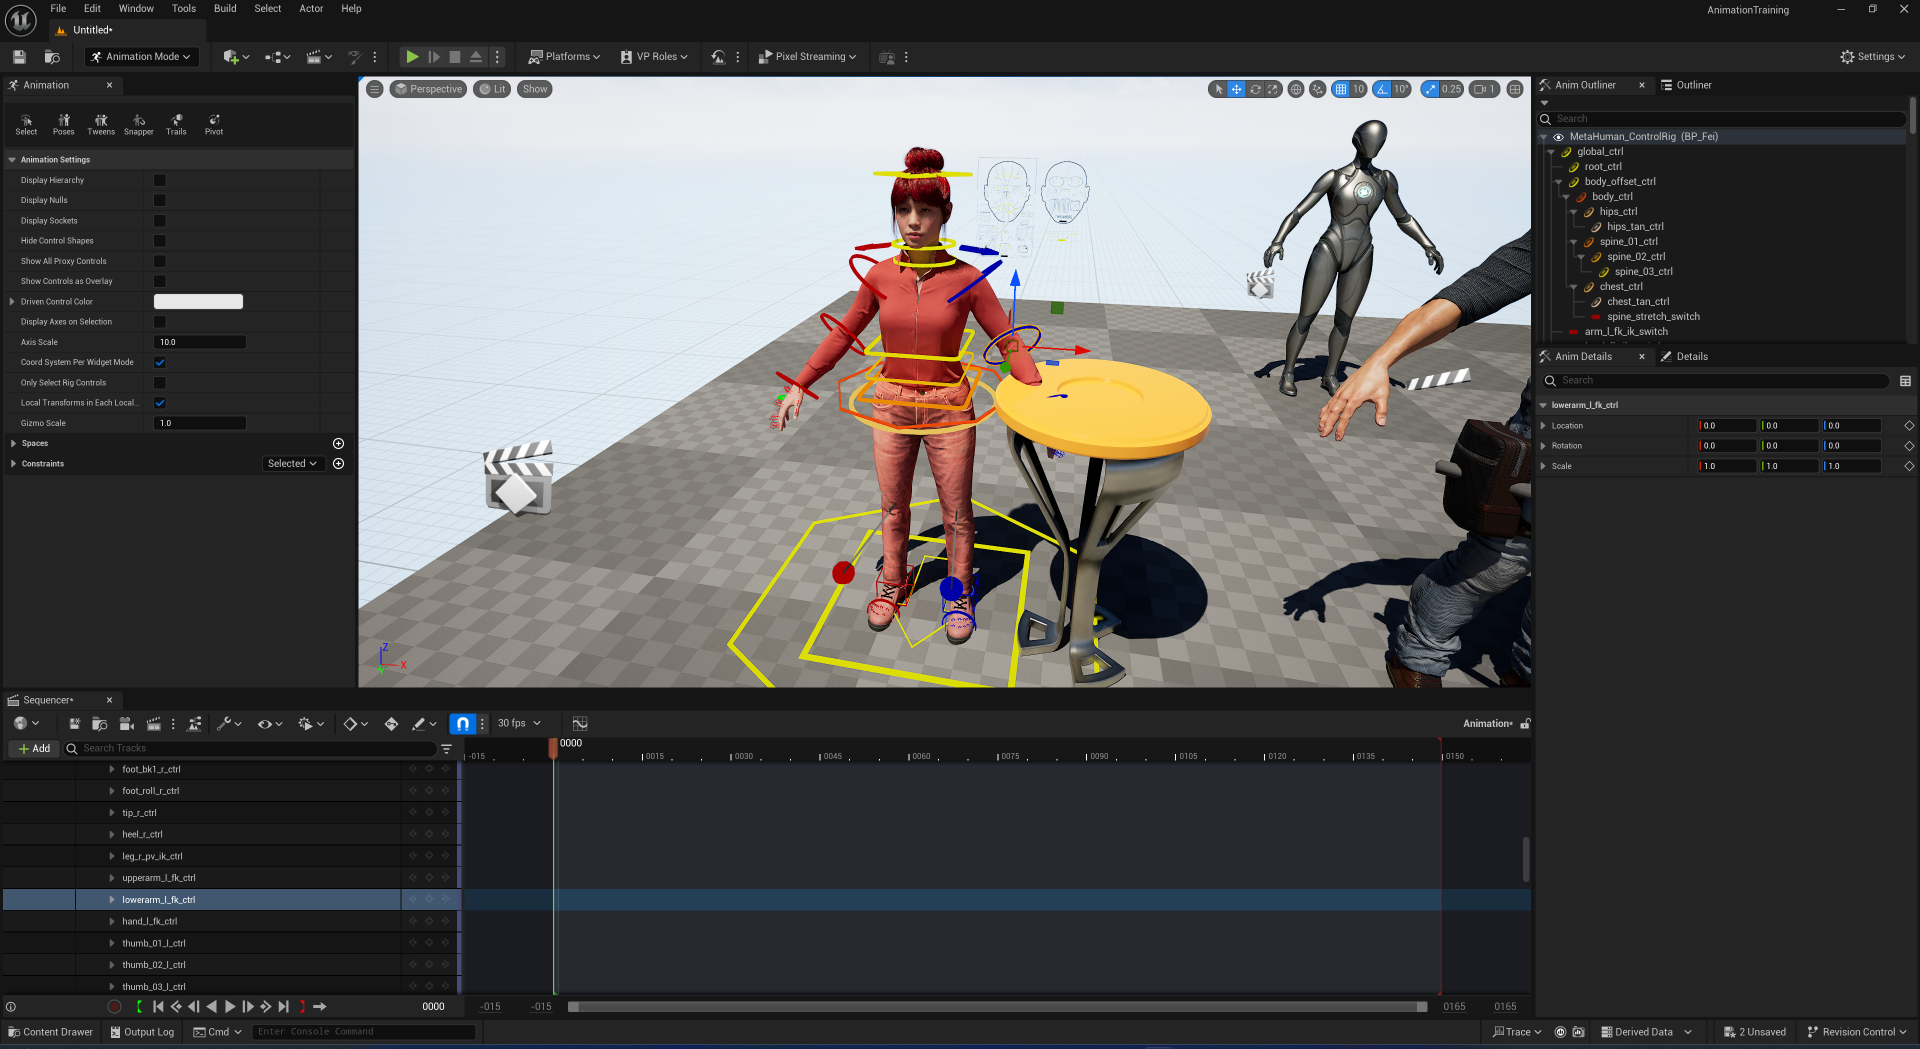Uncheck Coord System Per Widget Mode
The width and height of the screenshot is (1920, 1049).
(160, 362)
